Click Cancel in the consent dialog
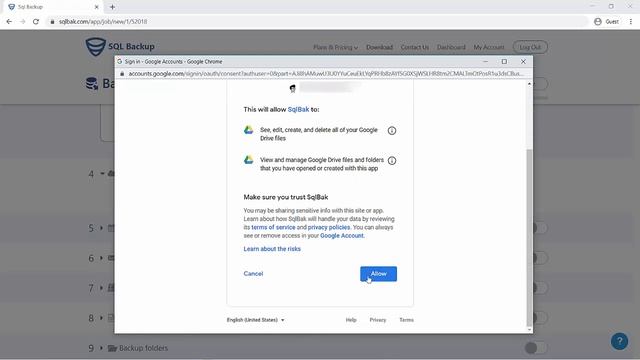The width and height of the screenshot is (640, 360). coord(253,273)
